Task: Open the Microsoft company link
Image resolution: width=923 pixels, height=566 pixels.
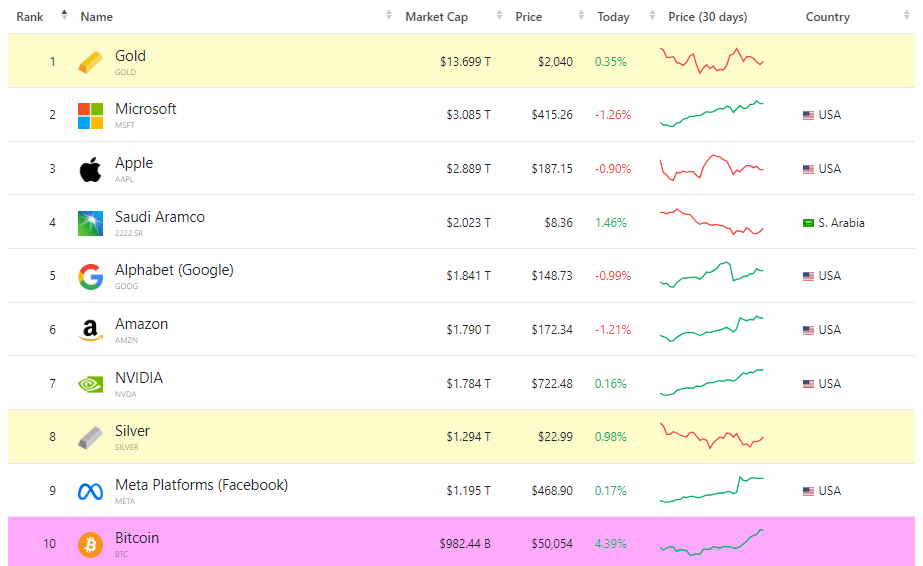Action: pyautogui.click(x=145, y=109)
